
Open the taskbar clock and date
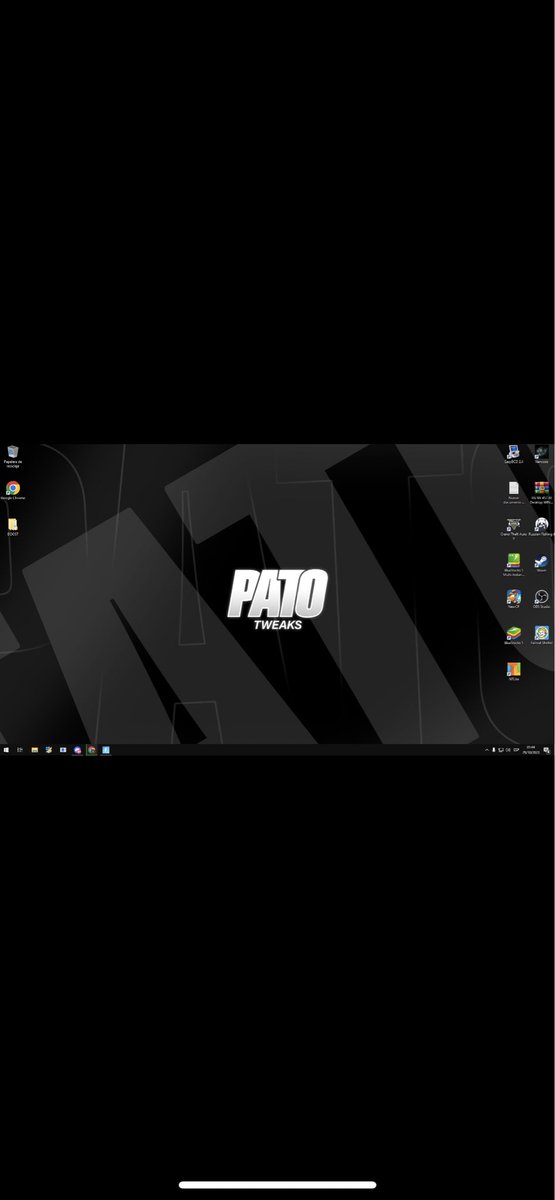point(531,749)
